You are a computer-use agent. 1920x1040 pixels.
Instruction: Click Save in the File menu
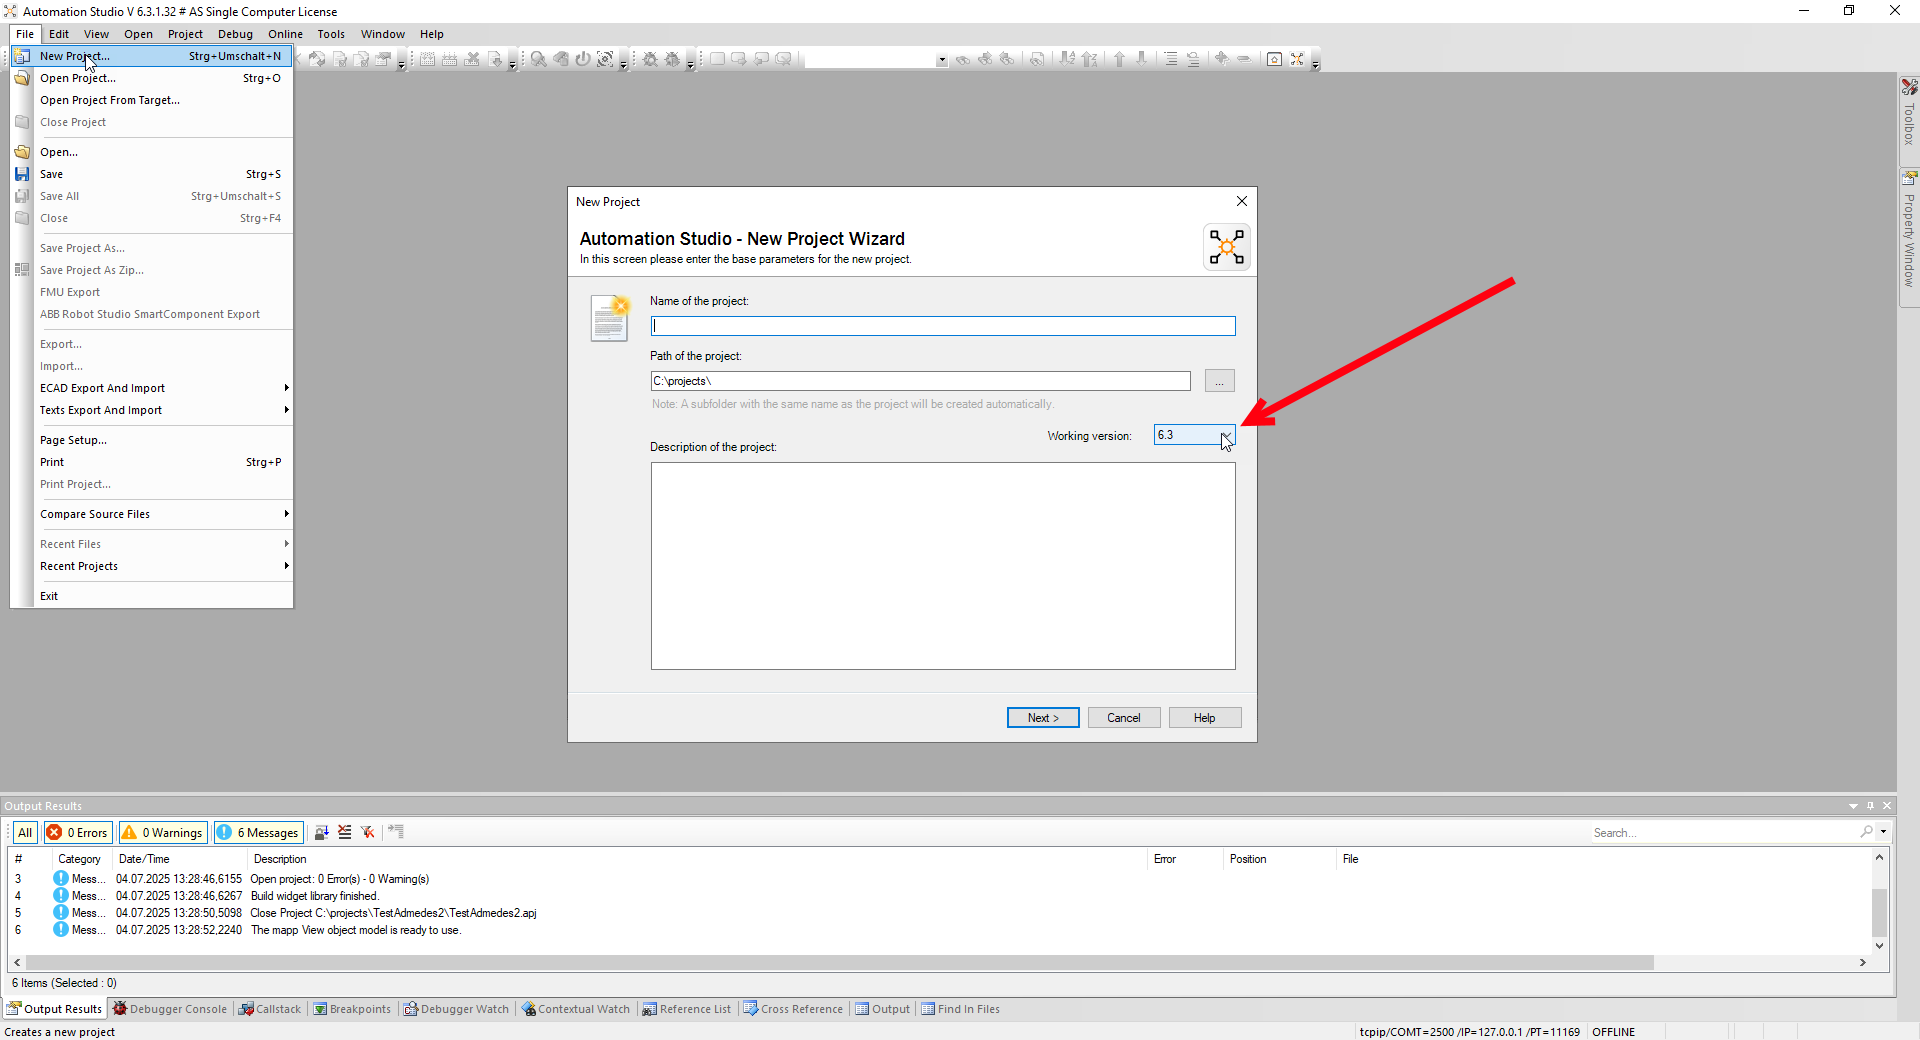coord(152,174)
